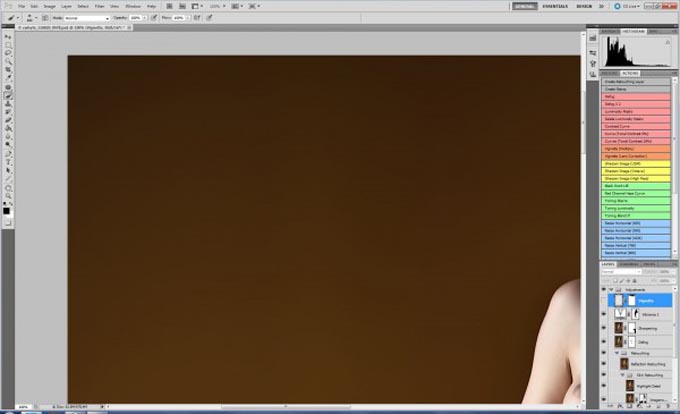Select the Blur tool
This screenshot has width=680, height=414.
click(x=8, y=137)
